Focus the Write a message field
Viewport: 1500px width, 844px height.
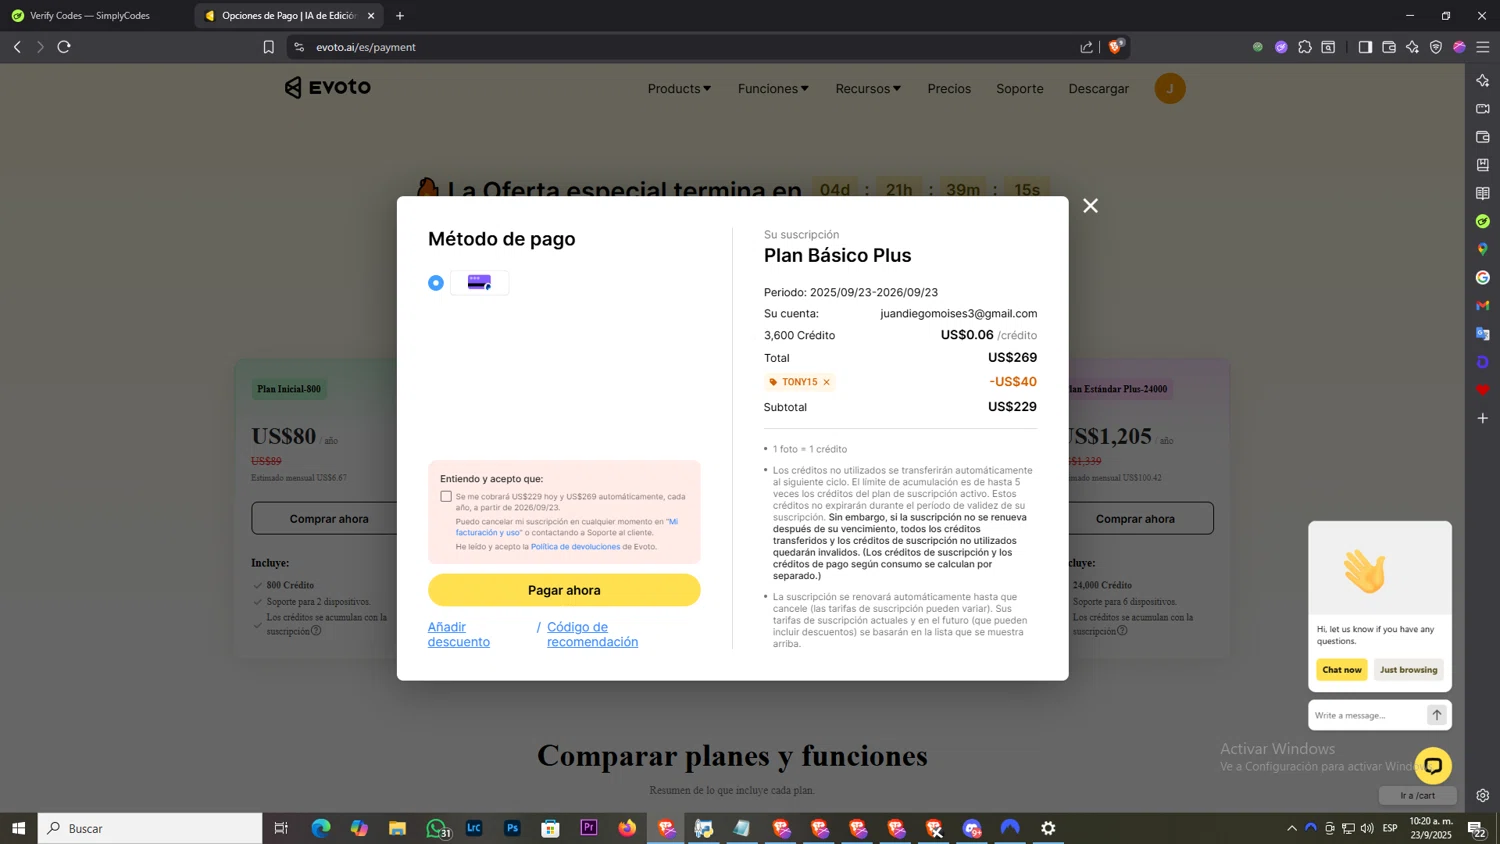point(1366,715)
